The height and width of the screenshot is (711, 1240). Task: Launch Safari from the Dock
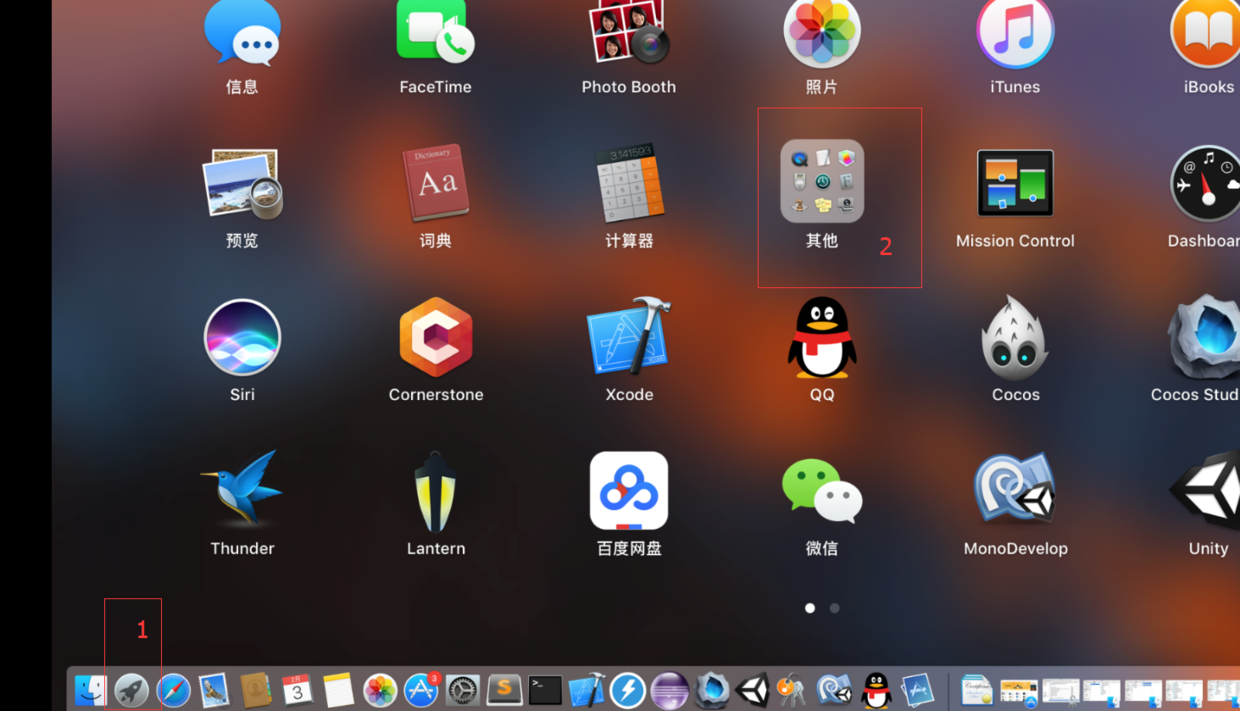tap(172, 689)
